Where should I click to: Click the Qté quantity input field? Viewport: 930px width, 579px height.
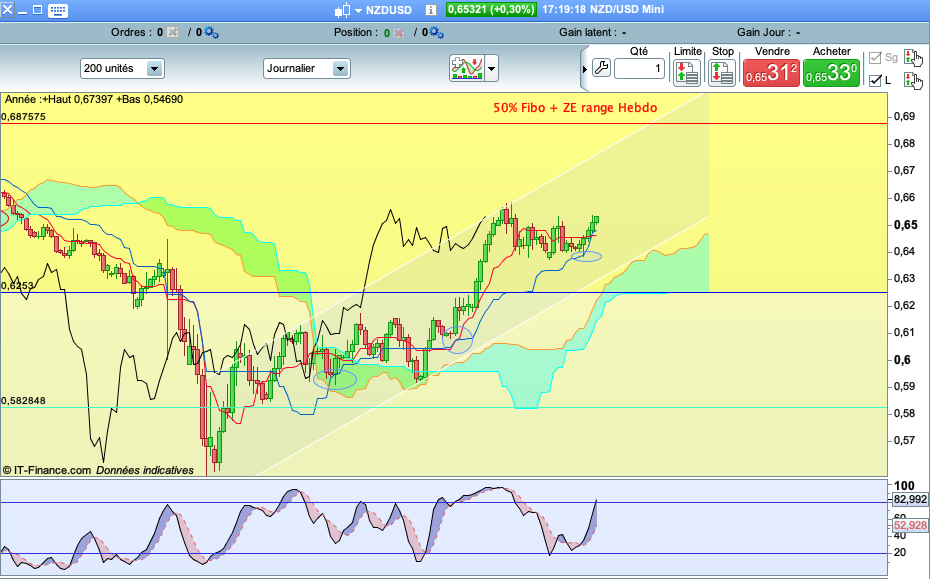pos(639,68)
